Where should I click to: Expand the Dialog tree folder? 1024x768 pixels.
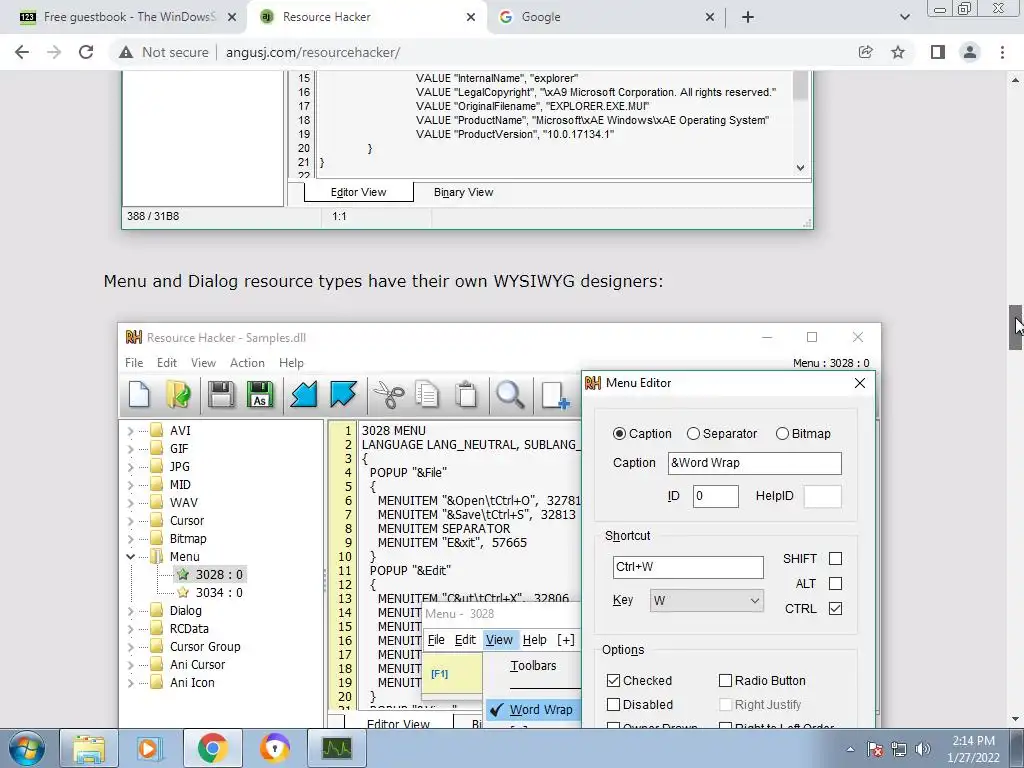(131, 611)
